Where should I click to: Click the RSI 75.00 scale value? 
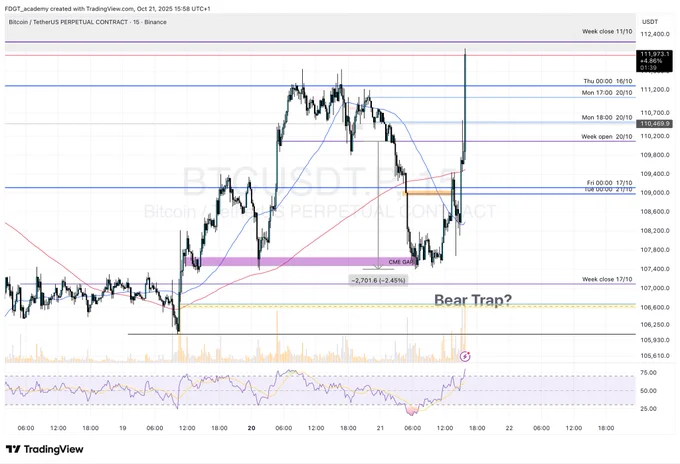click(648, 373)
